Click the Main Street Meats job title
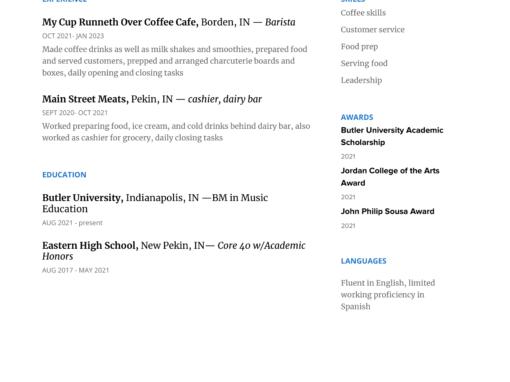This screenshot has width=510, height=382. point(152,99)
